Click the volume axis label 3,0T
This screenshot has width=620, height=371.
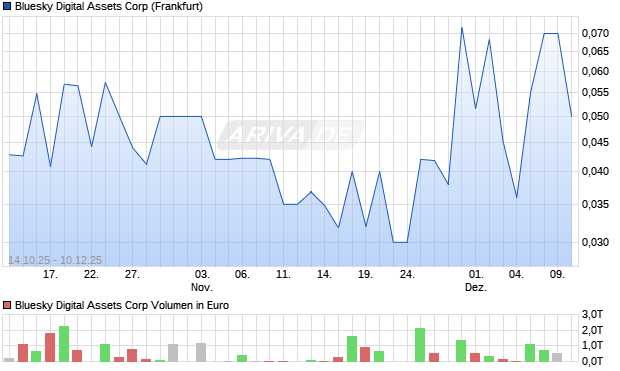pyautogui.click(x=592, y=314)
